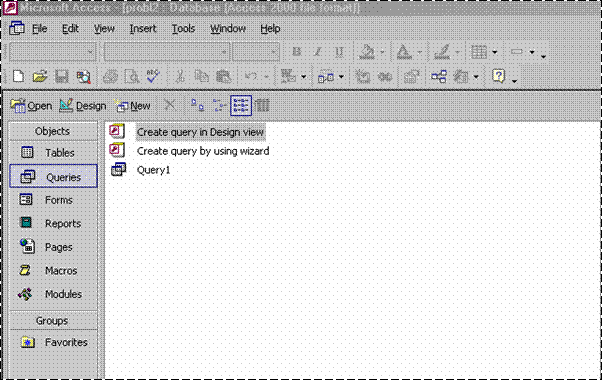Open the Help menu
Screen dimensions: 602x380
click(270, 28)
